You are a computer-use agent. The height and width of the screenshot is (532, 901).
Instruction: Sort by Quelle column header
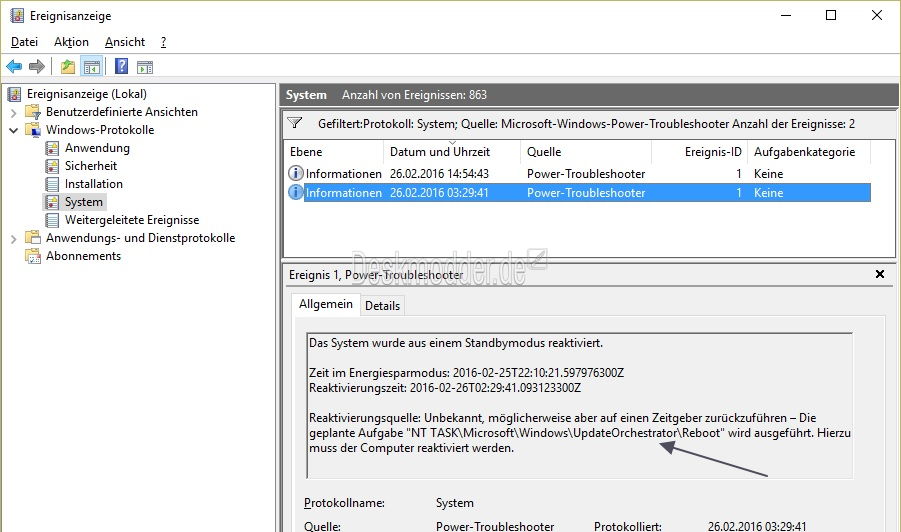click(586, 152)
